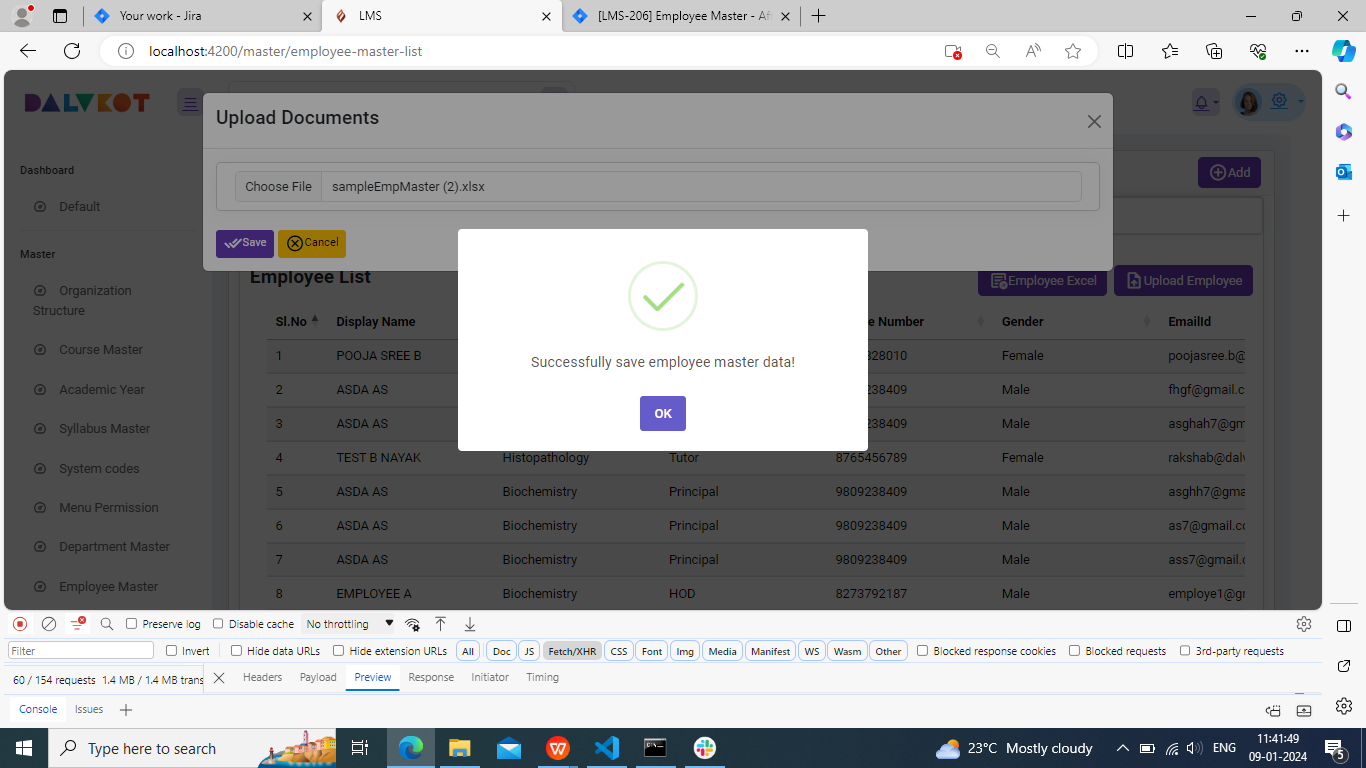
Task: Open the Headers tab
Action: pyautogui.click(x=262, y=677)
